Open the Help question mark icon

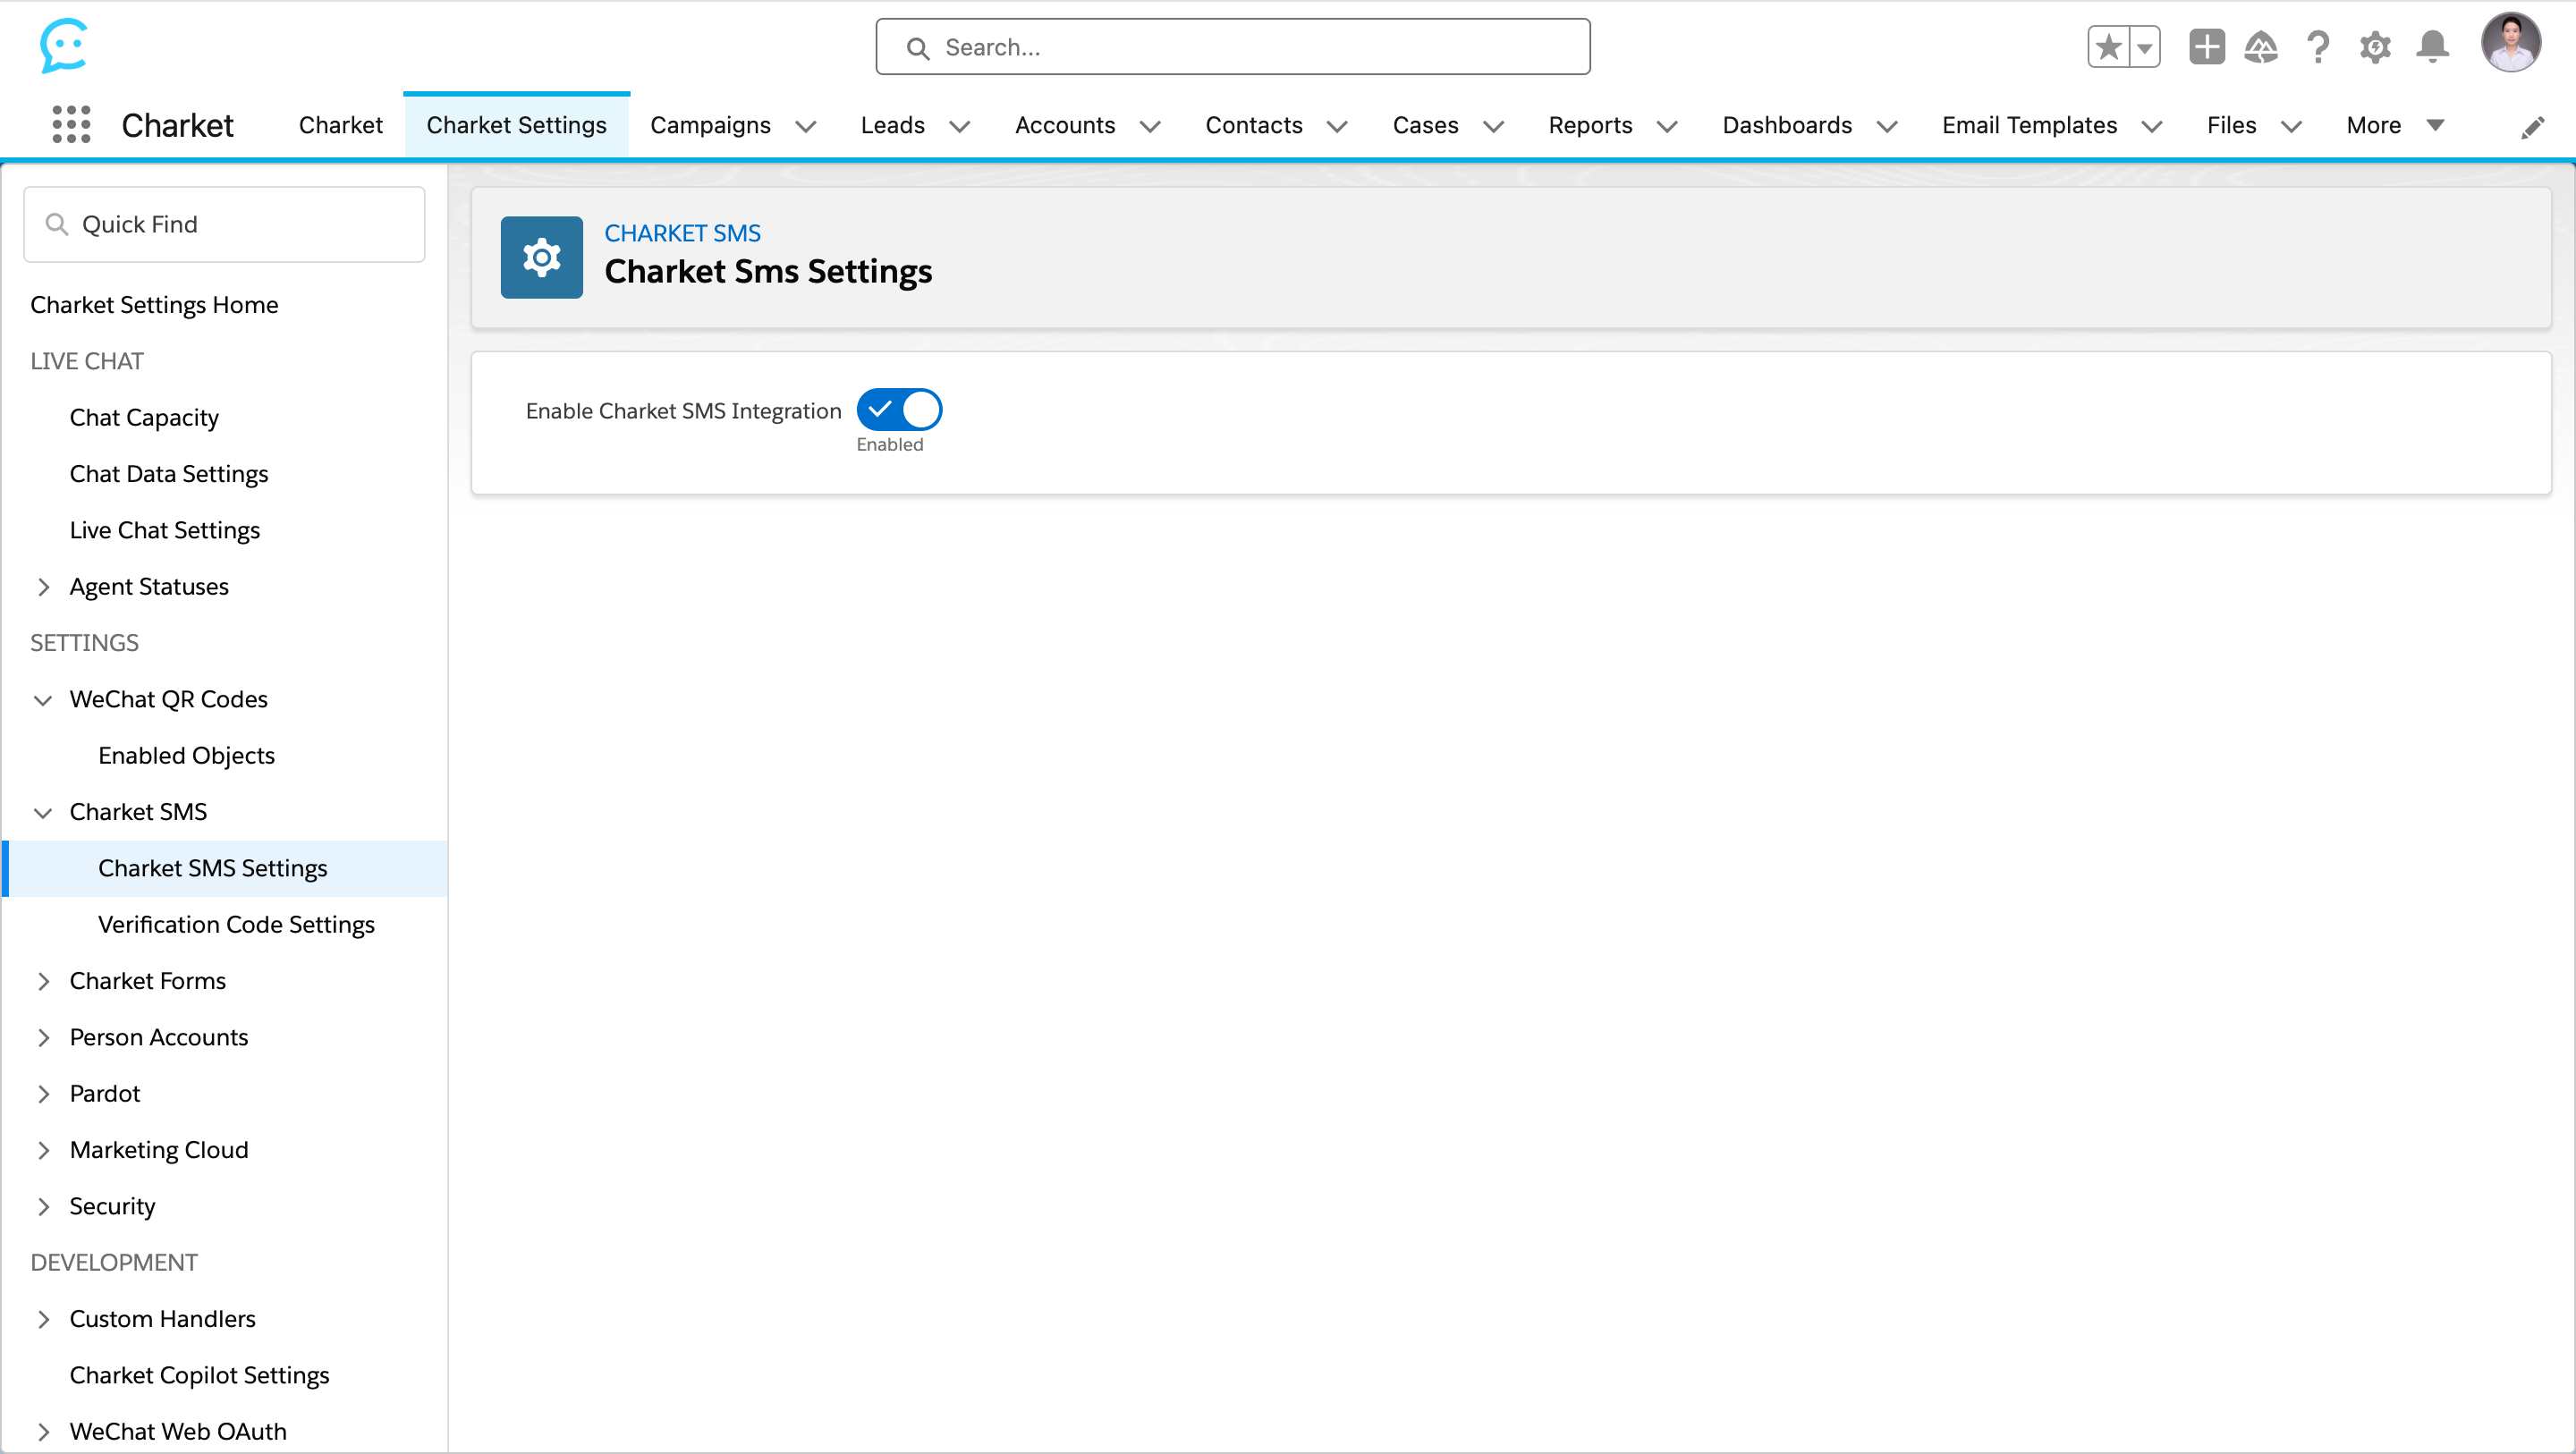[2318, 47]
